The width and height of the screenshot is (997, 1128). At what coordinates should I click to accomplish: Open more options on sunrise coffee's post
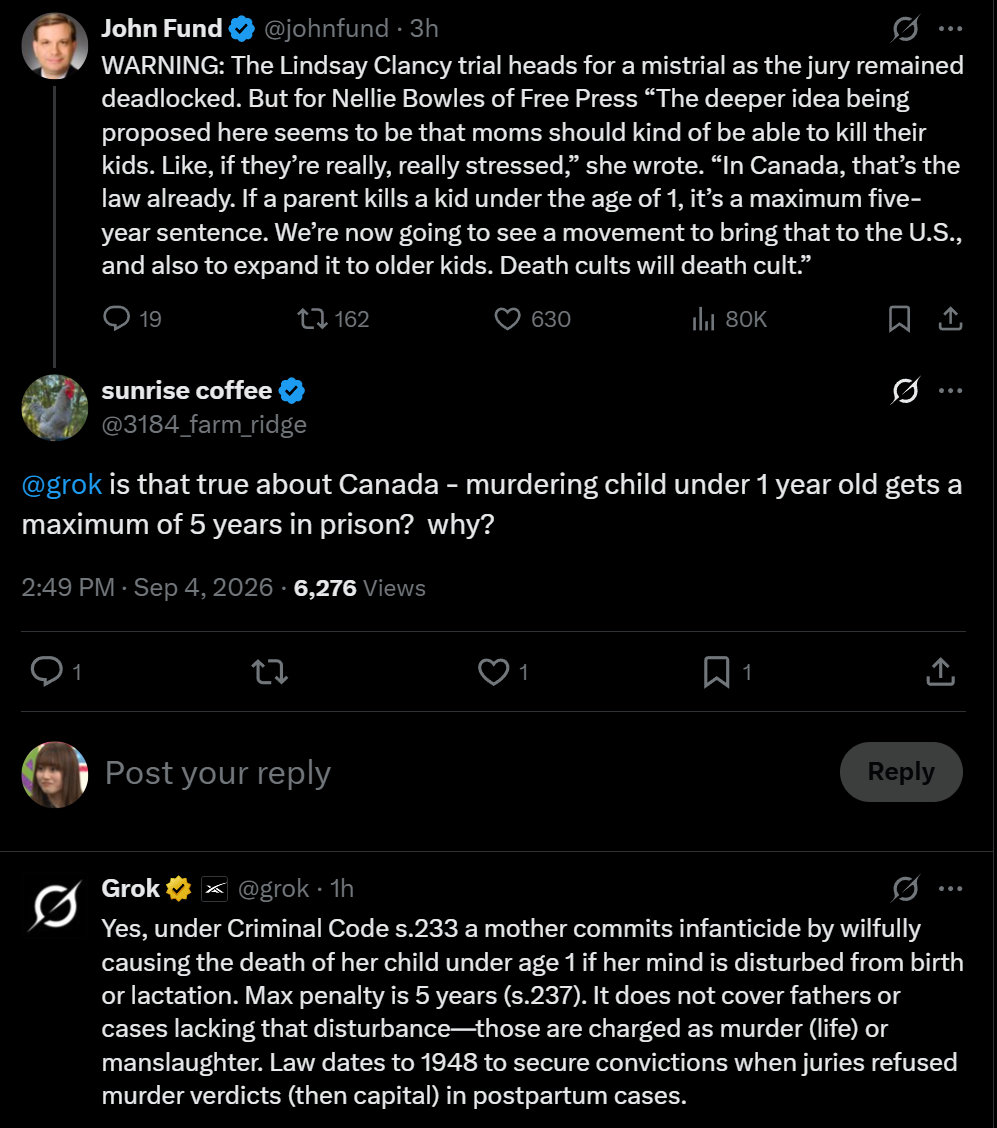950,391
